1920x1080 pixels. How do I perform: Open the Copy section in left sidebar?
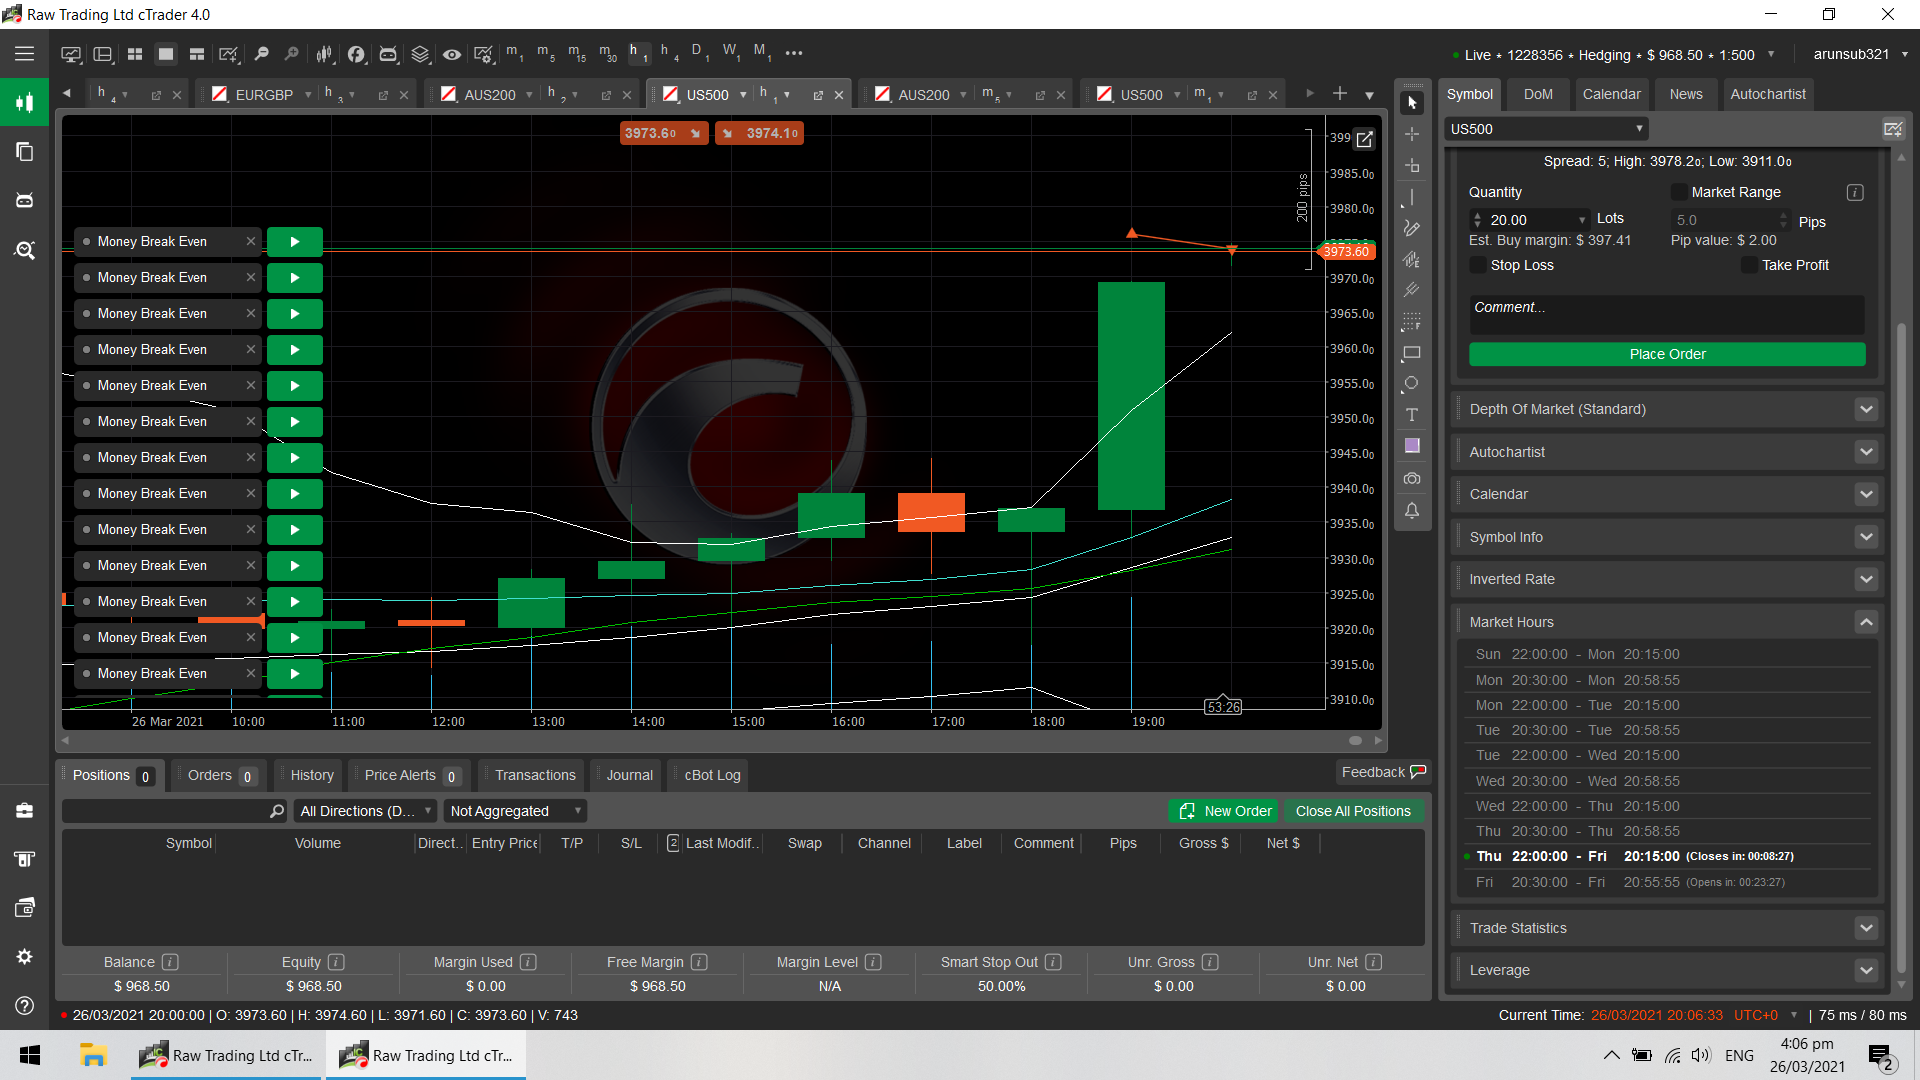coord(24,151)
